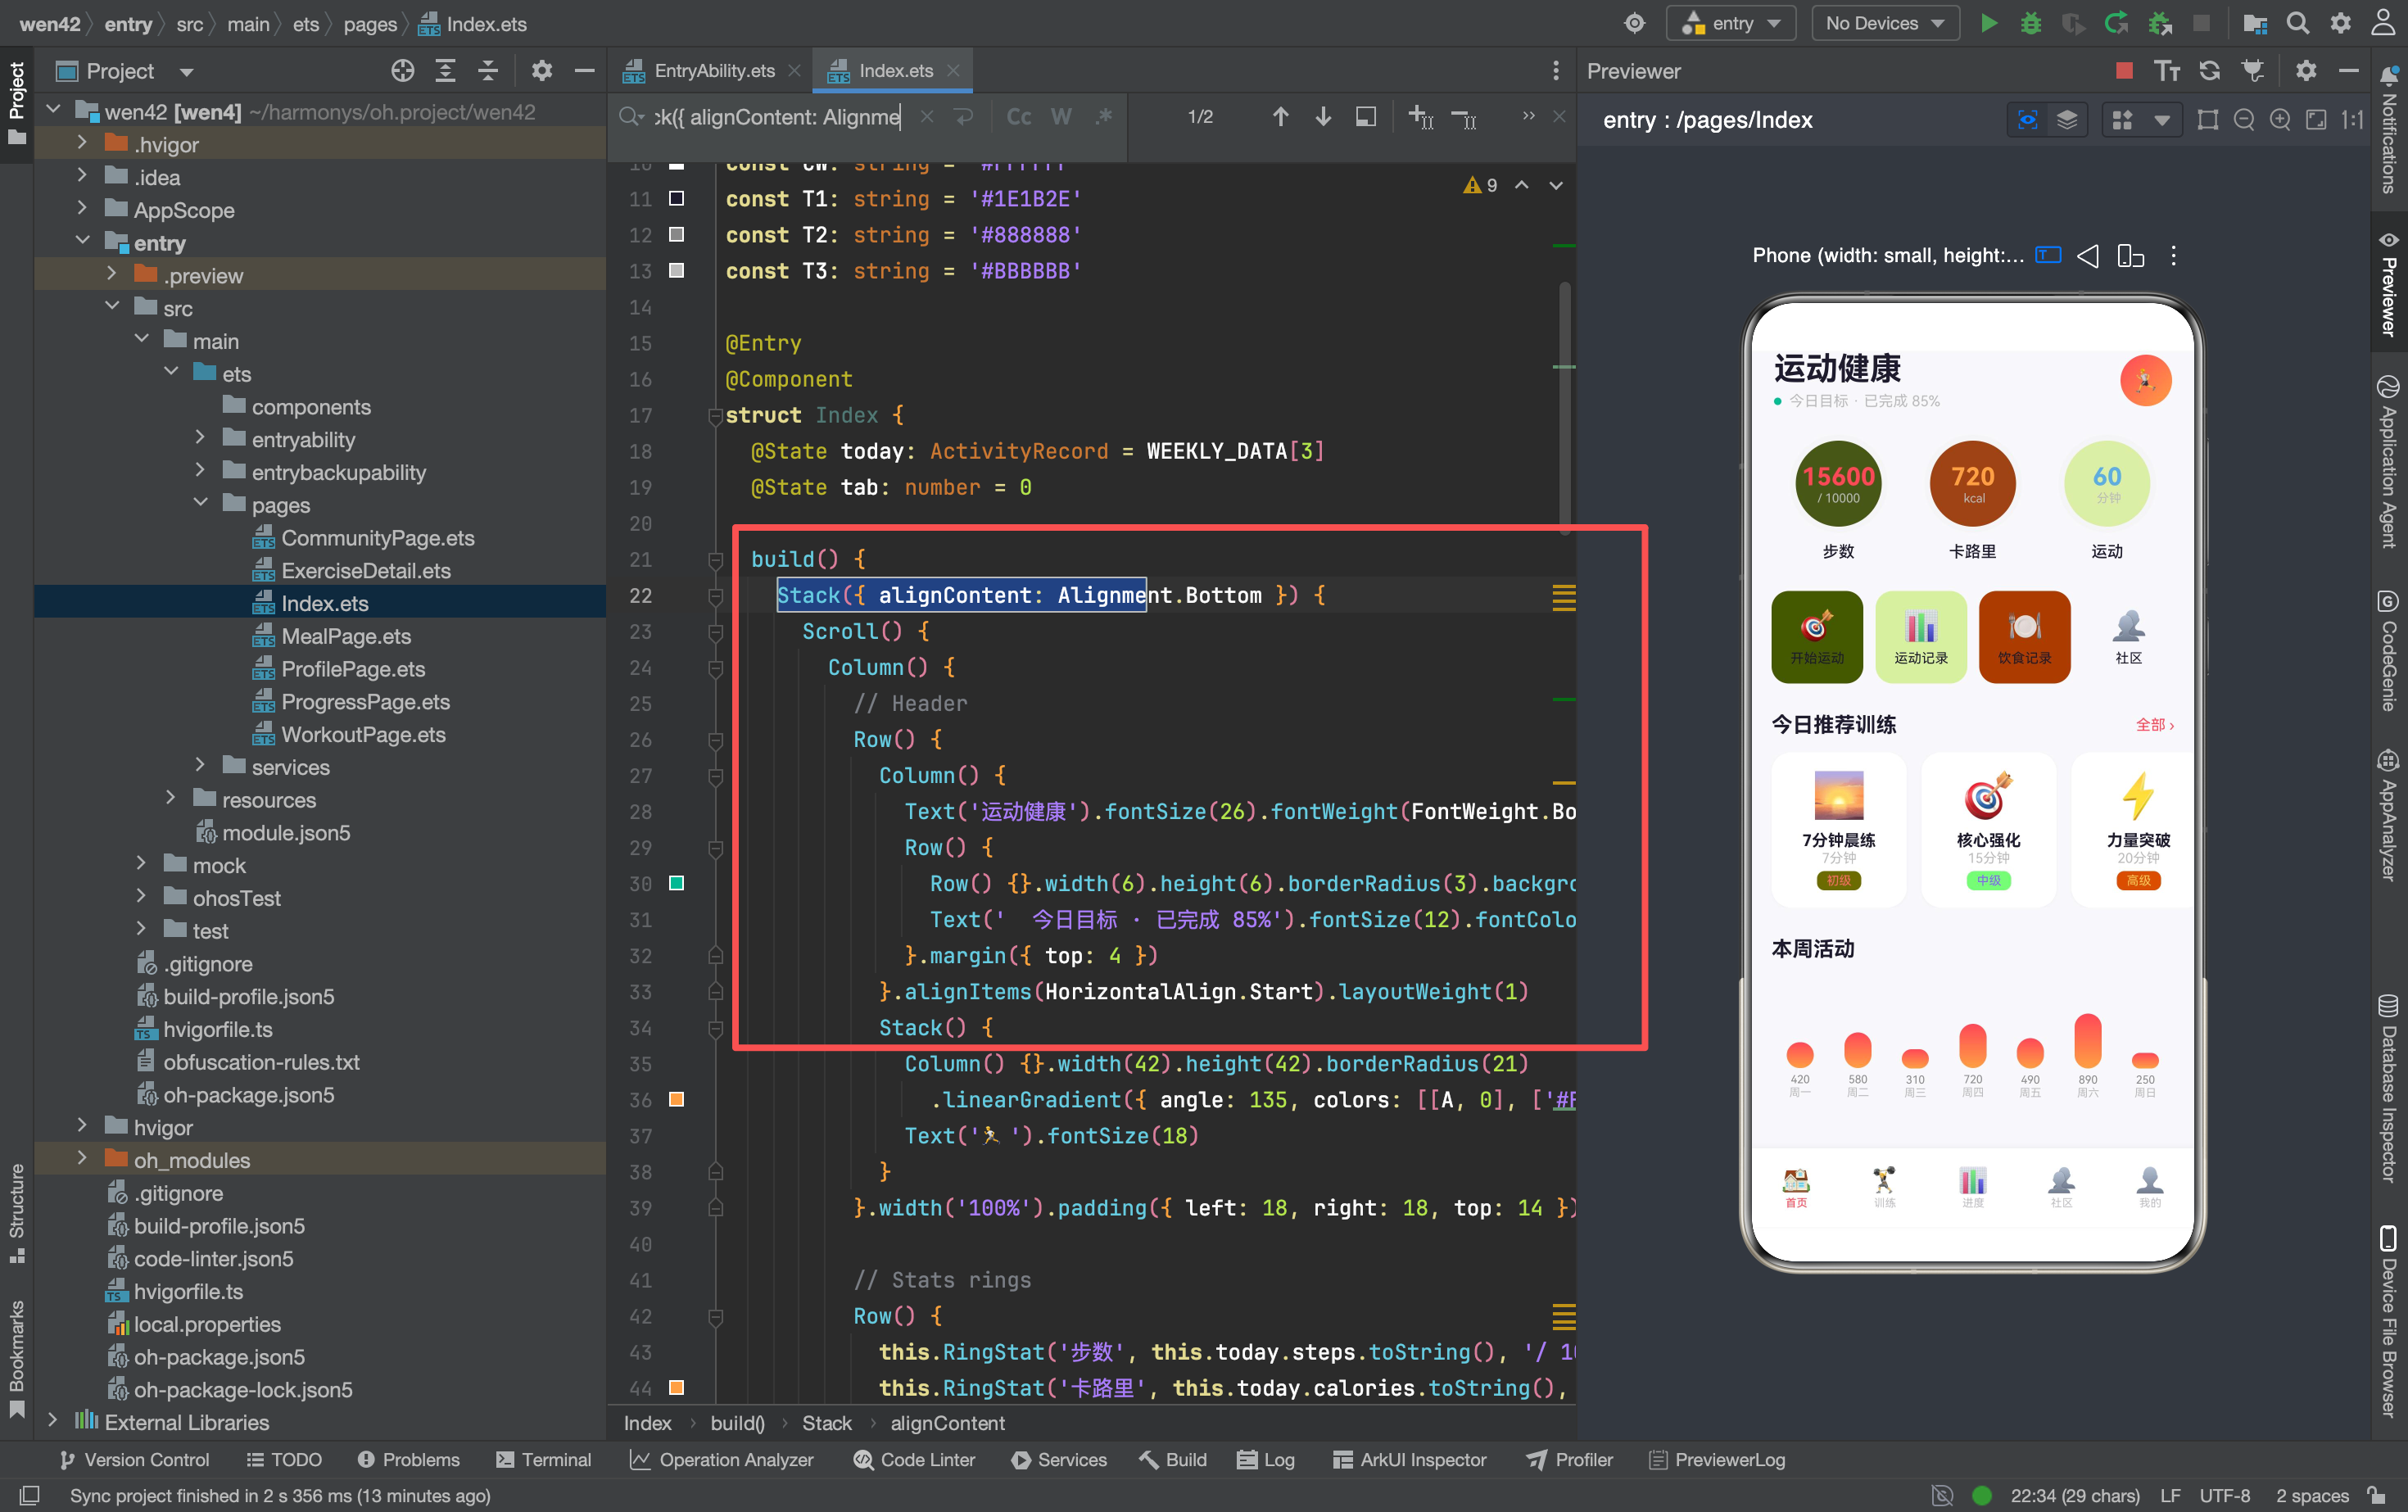Refresh the Previewer
Viewport: 2408px width, 1512px height.
point(2209,71)
